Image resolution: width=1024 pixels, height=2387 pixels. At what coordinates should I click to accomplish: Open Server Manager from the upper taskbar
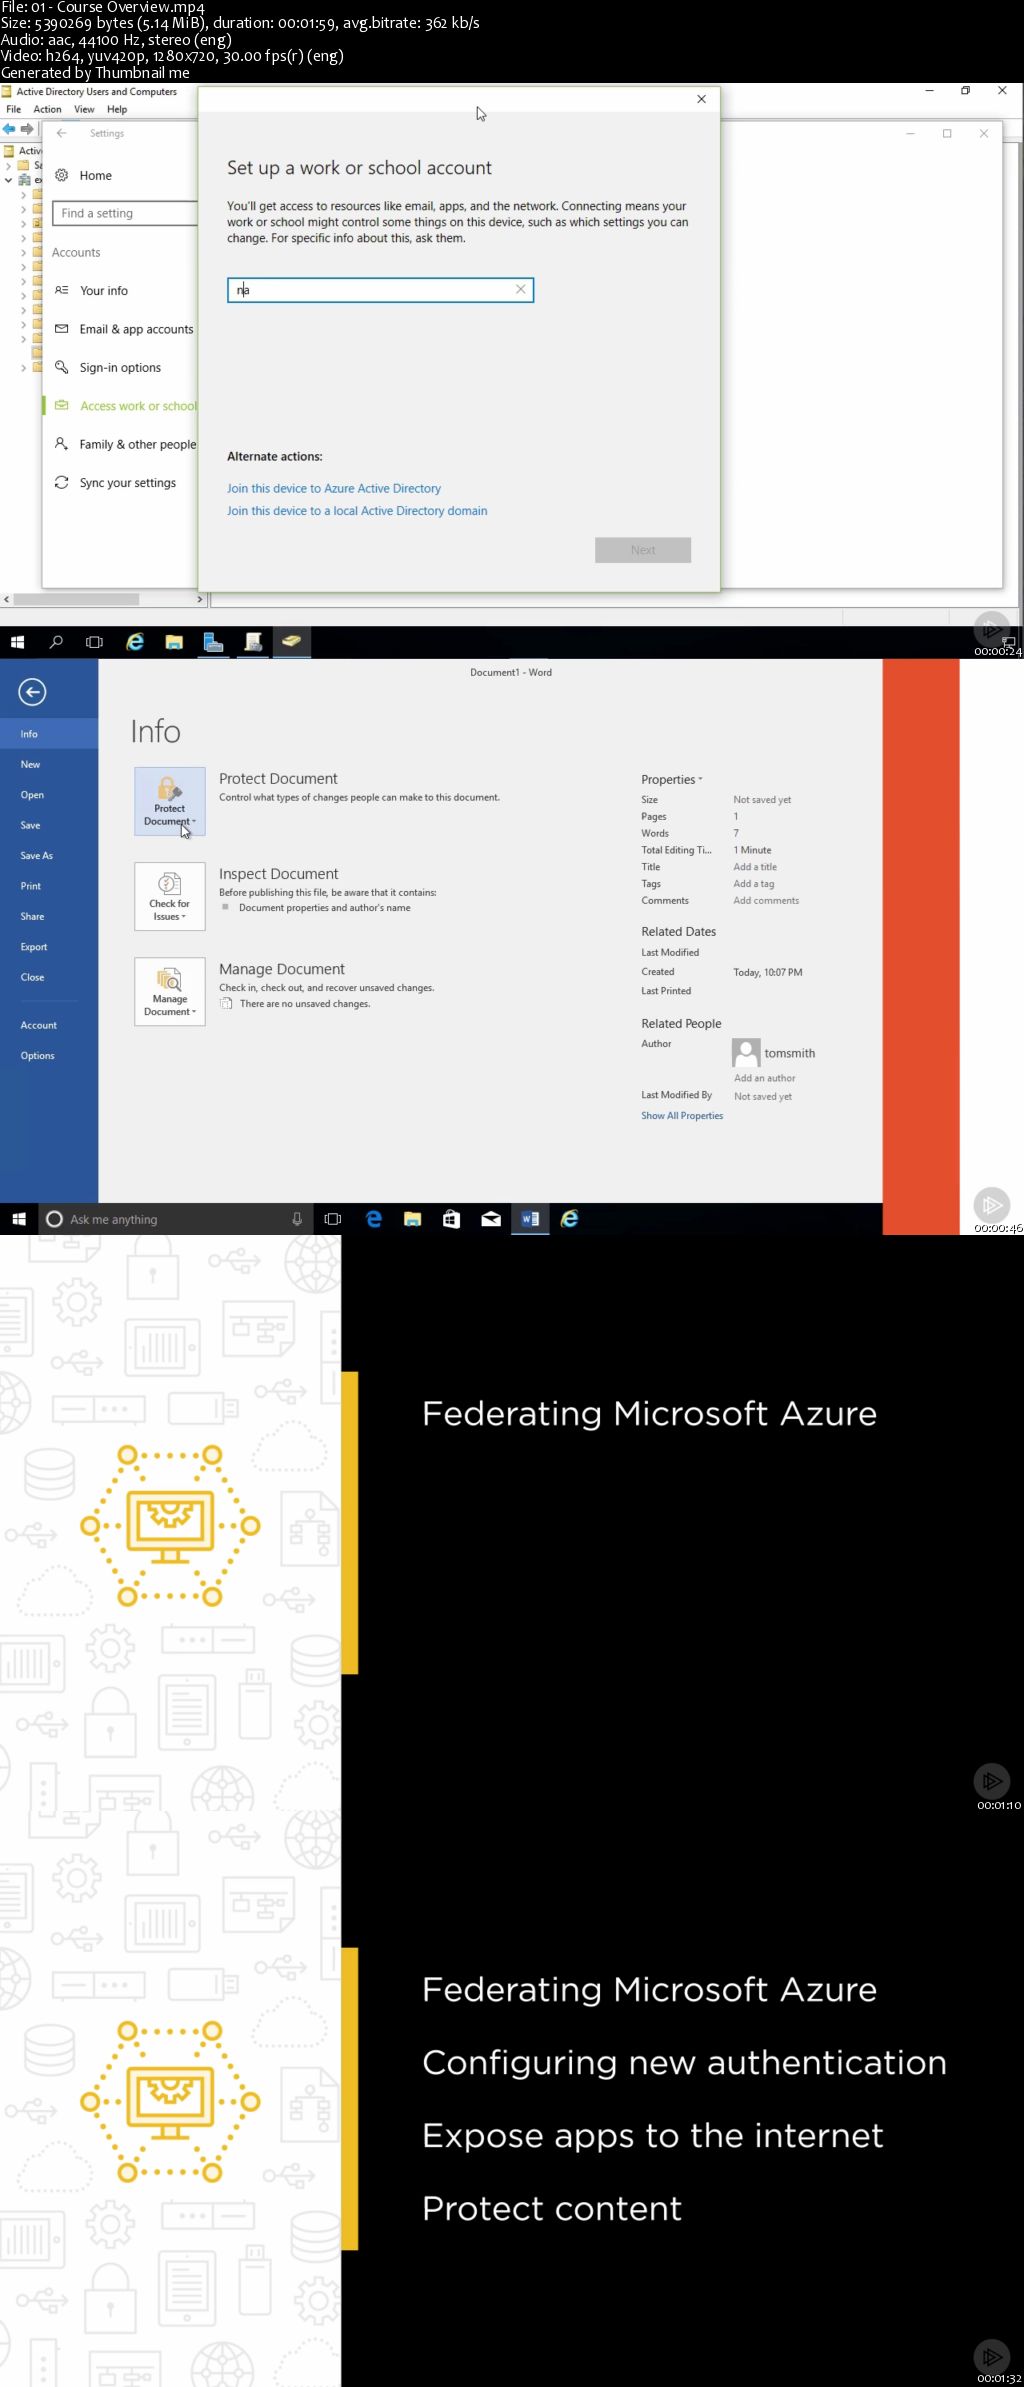pyautogui.click(x=213, y=642)
